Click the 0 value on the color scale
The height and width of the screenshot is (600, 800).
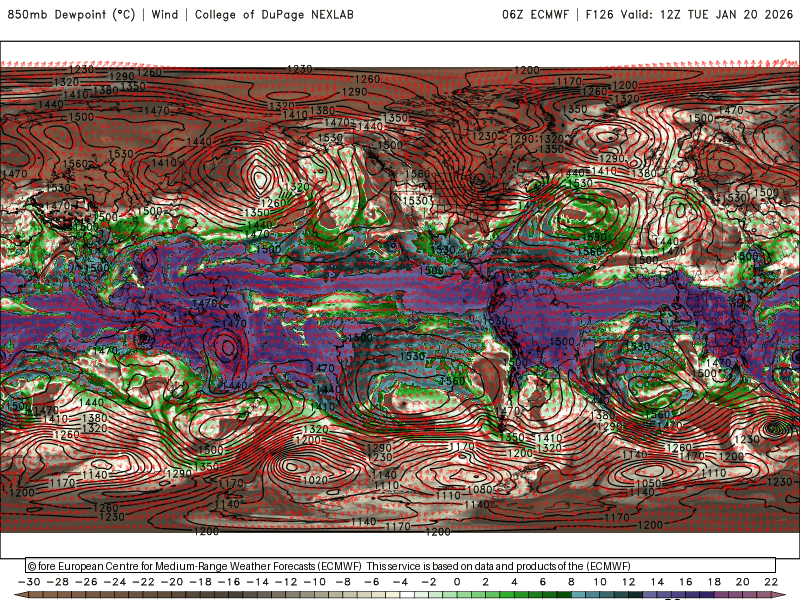[x=457, y=582]
